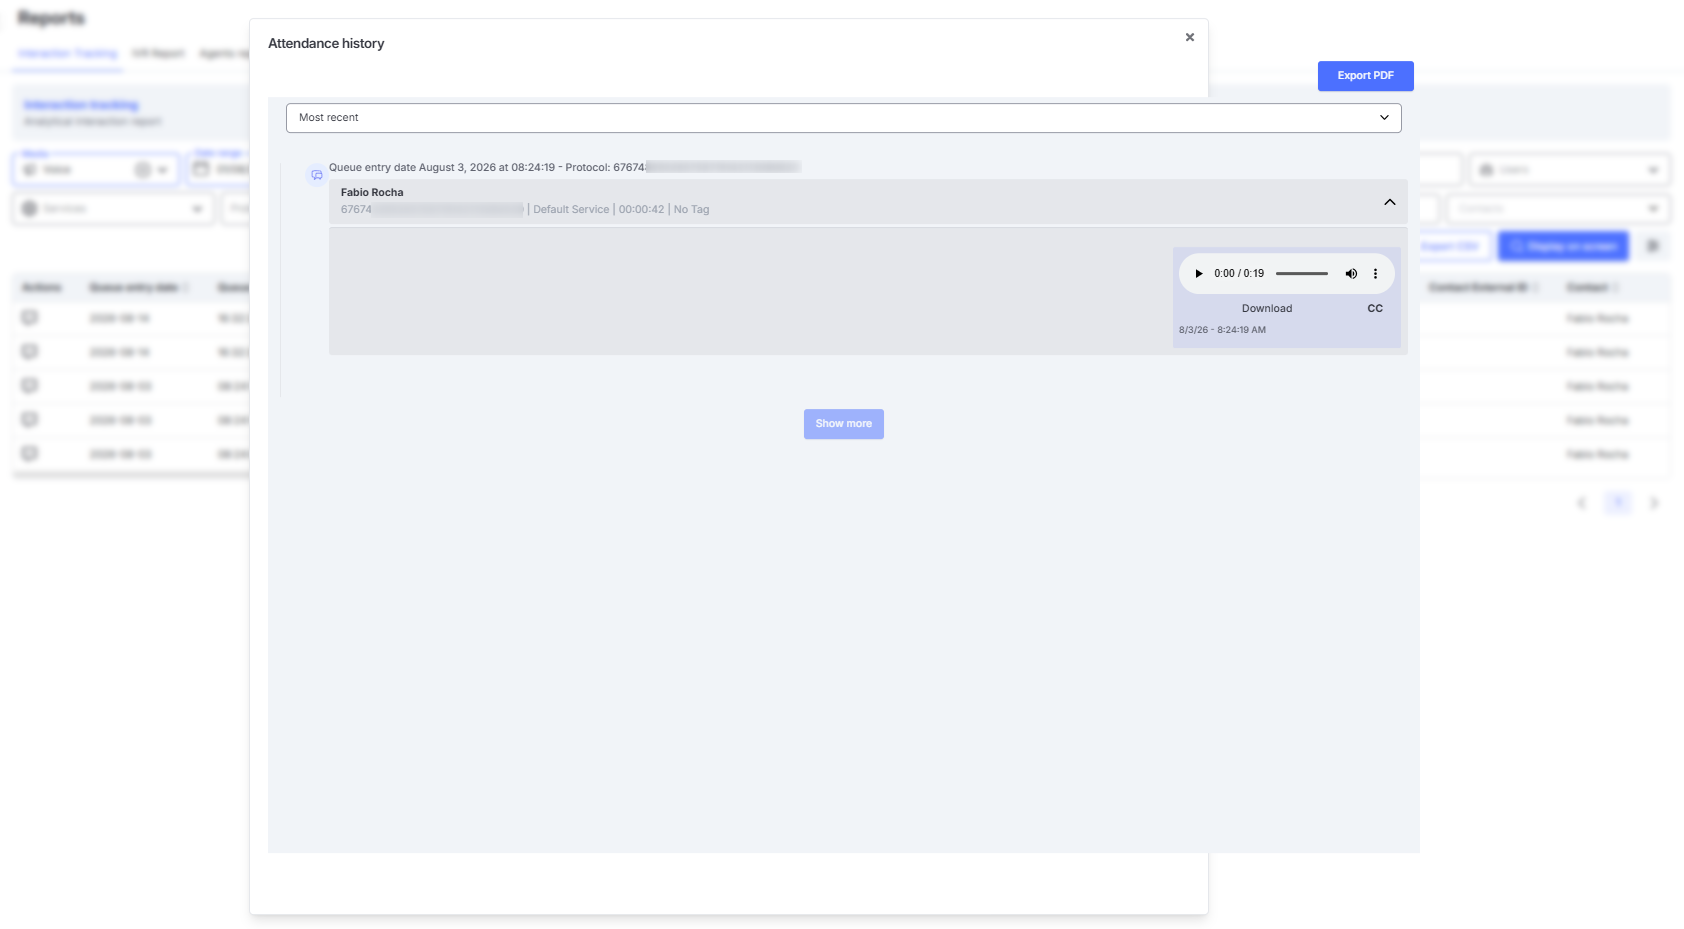Viewport: 1684px width, 929px height.
Task: Play the audio recording
Action: [x=1199, y=274]
